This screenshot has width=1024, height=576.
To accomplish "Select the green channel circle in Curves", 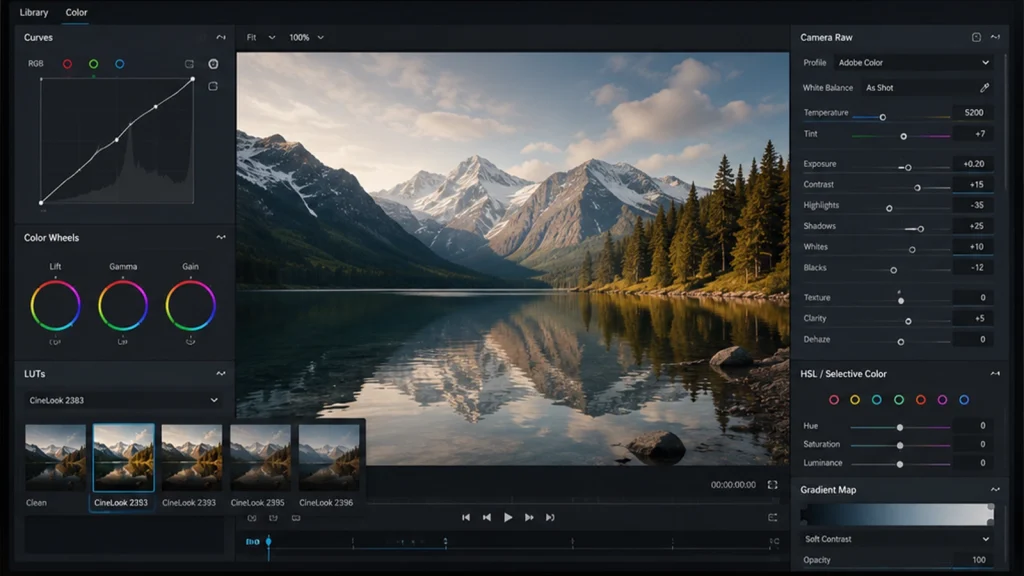I will 93,64.
